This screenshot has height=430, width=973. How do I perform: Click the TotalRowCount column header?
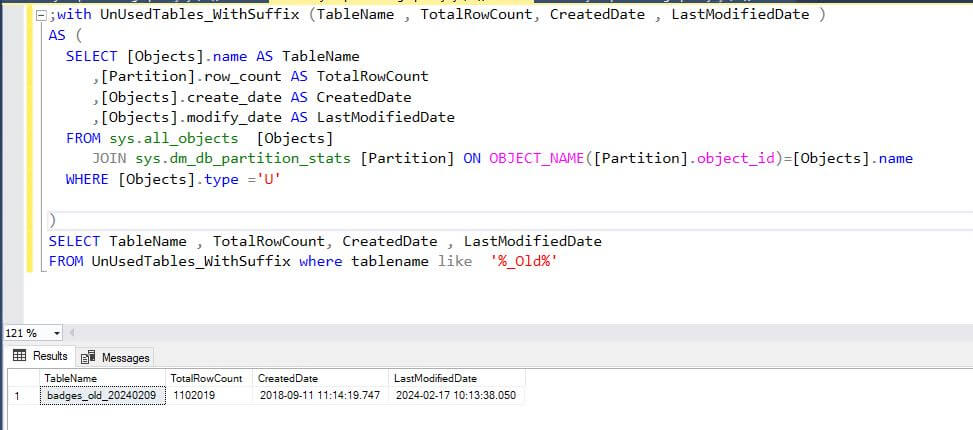(209, 378)
